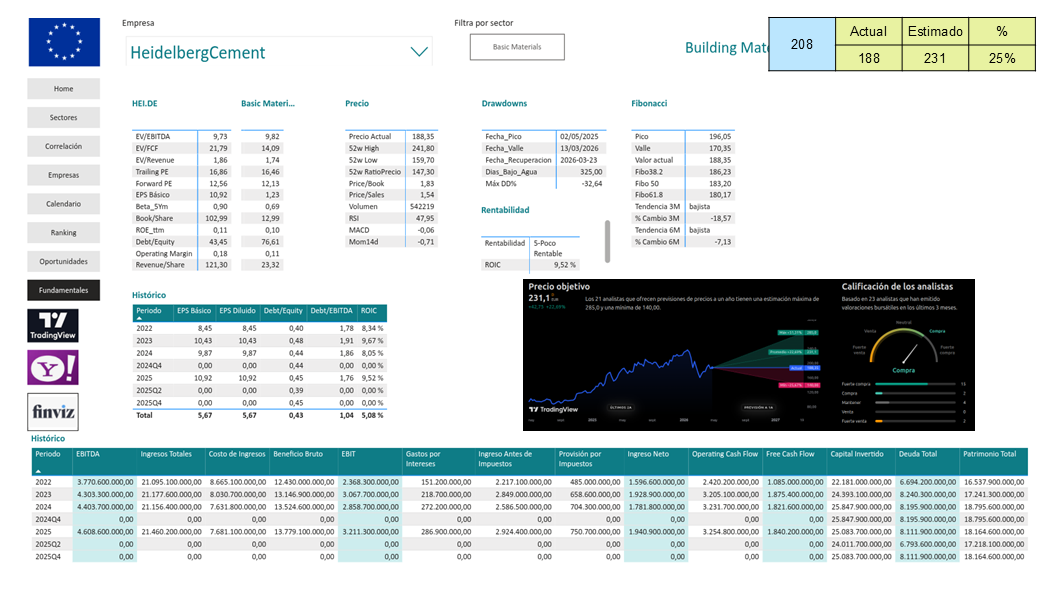1058x595 pixels.
Task: Go to the Home page
Action: (x=63, y=88)
